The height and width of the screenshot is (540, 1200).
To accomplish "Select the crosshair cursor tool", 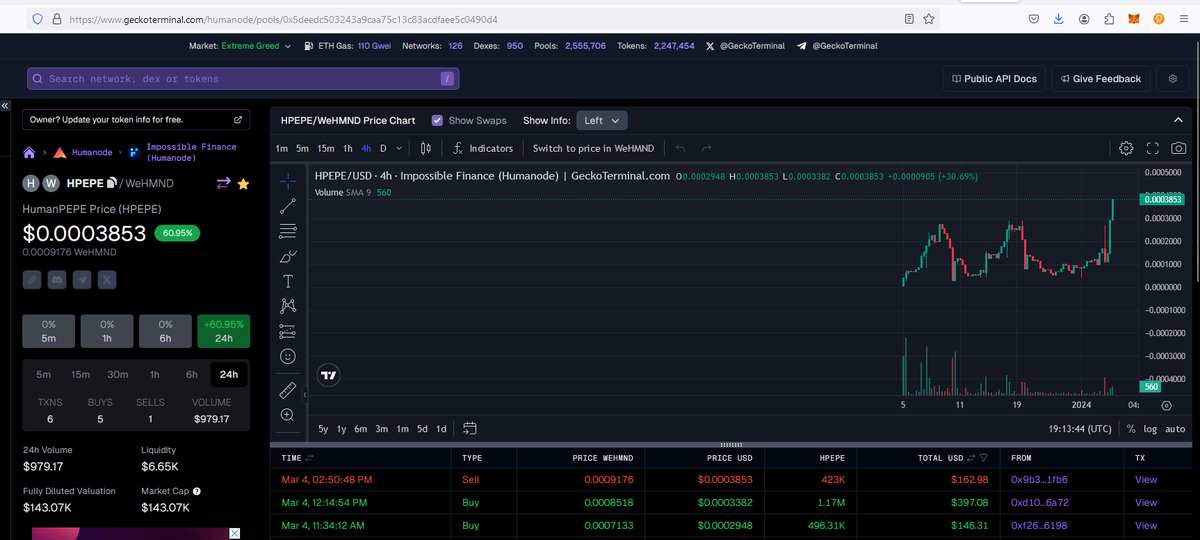I will tap(288, 181).
